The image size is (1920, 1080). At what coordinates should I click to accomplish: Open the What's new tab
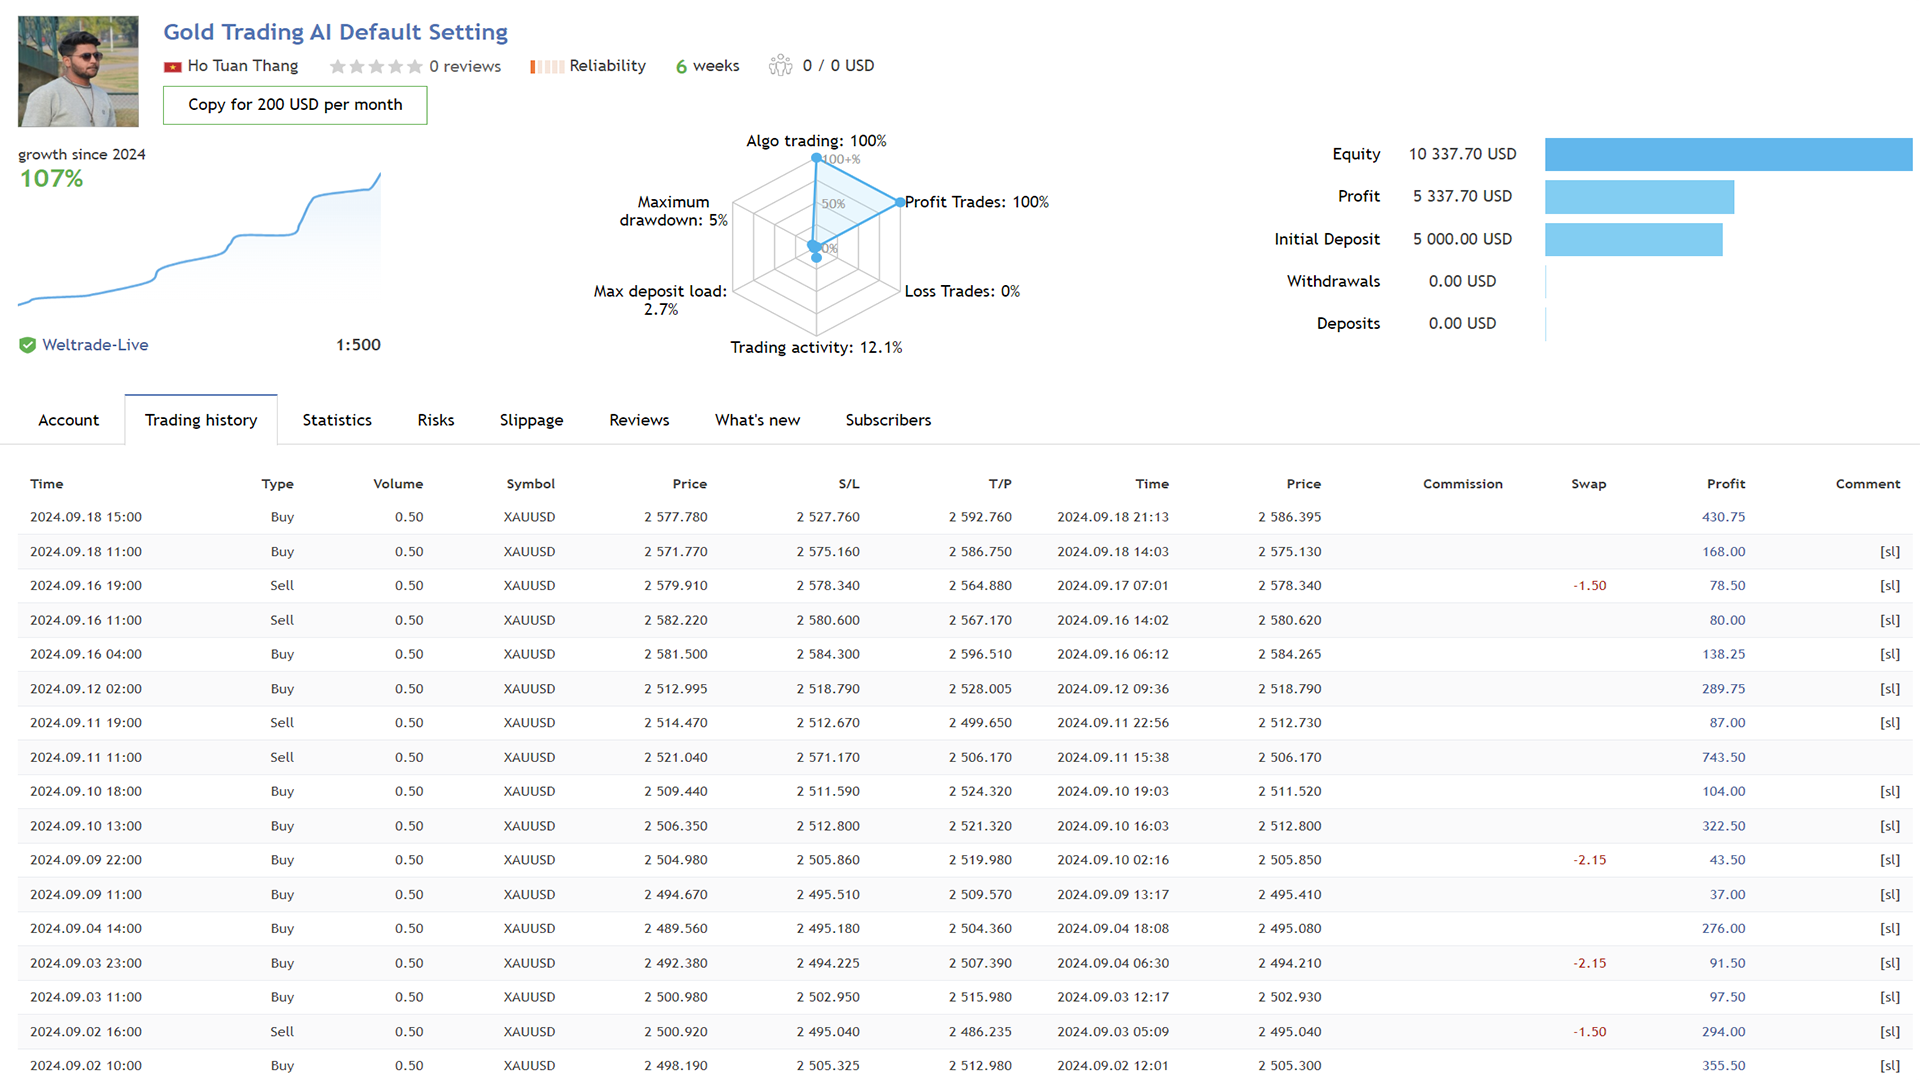tap(757, 420)
